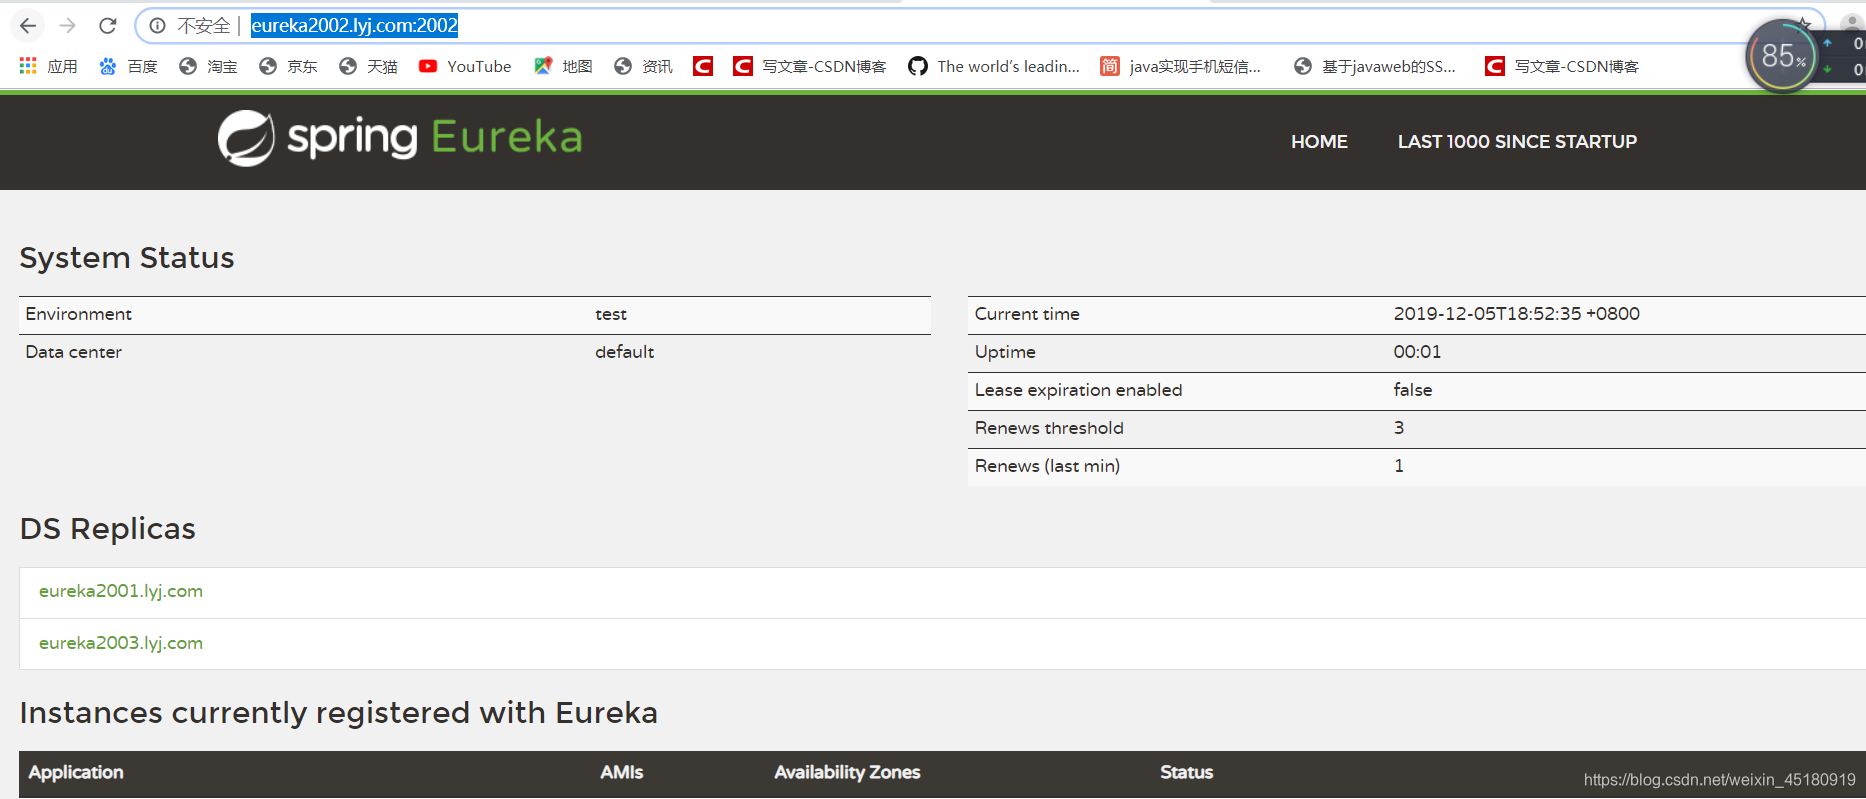Open the 资讯 bookmark
Image resolution: width=1866 pixels, height=799 pixels.
643,66
